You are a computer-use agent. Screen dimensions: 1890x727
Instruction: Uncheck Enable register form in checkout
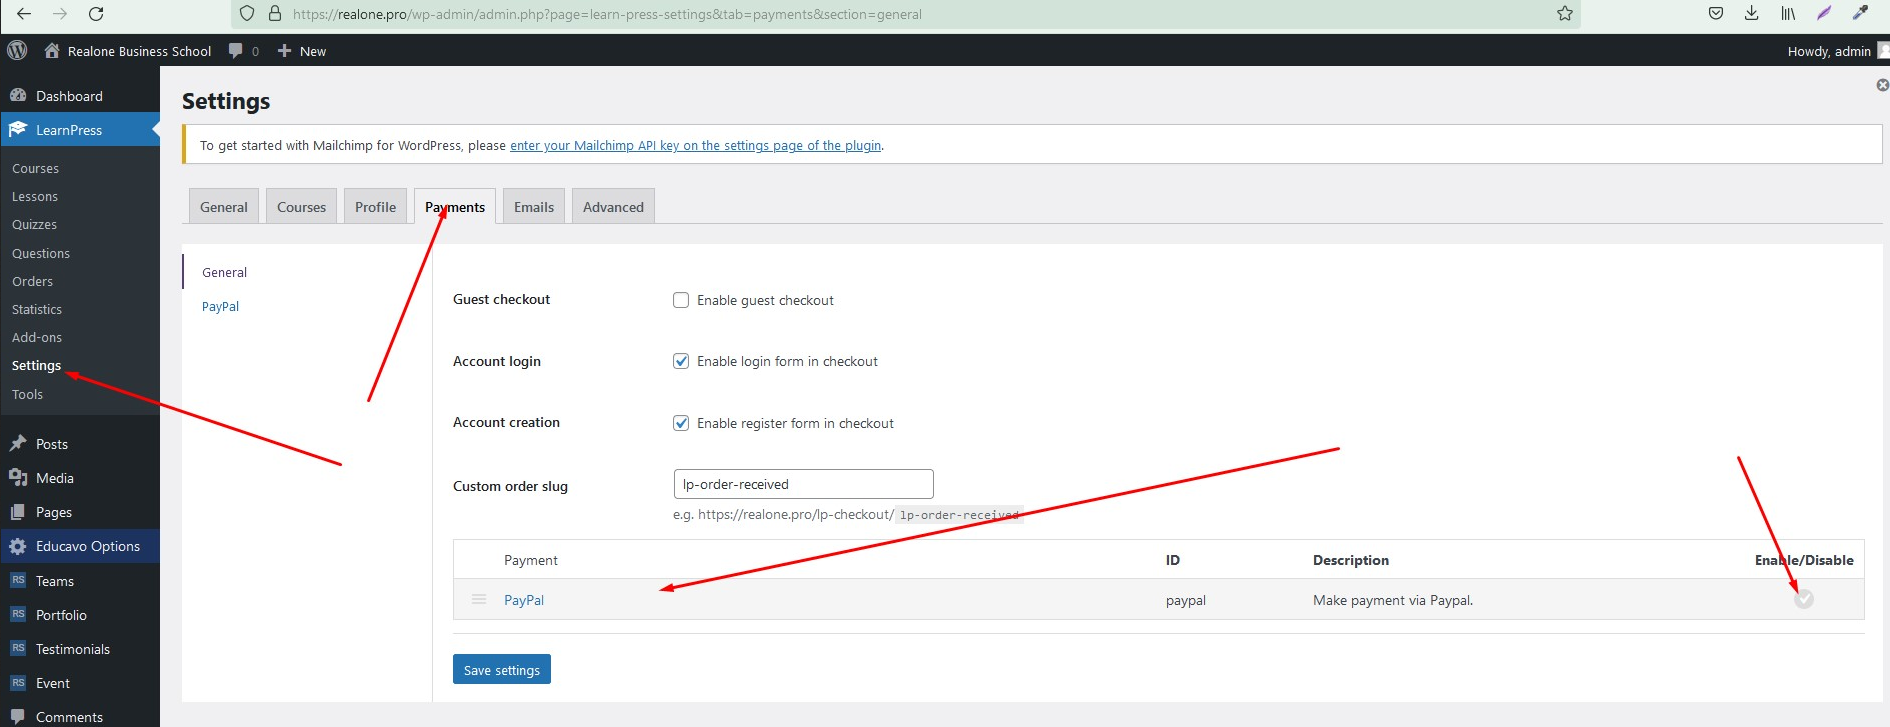coord(681,423)
